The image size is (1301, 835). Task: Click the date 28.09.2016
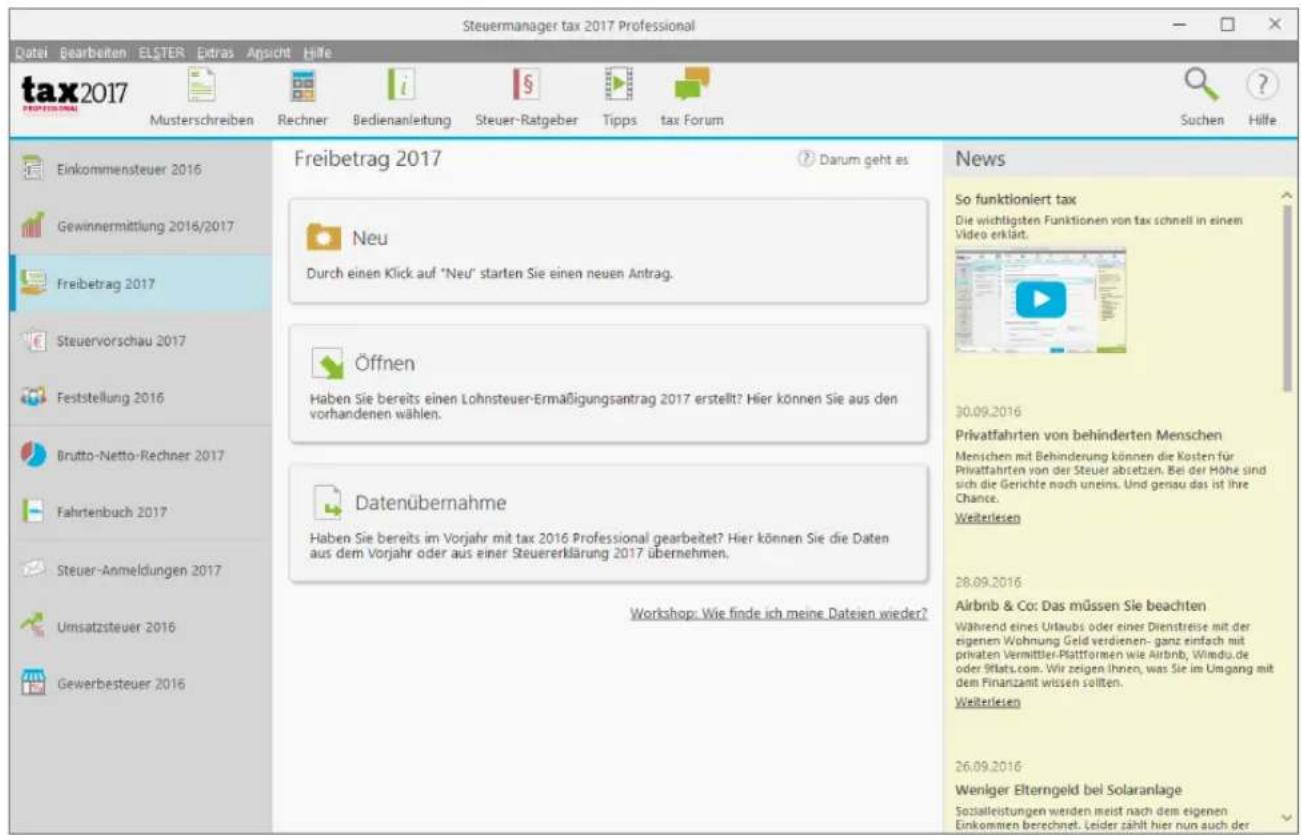pos(988,581)
